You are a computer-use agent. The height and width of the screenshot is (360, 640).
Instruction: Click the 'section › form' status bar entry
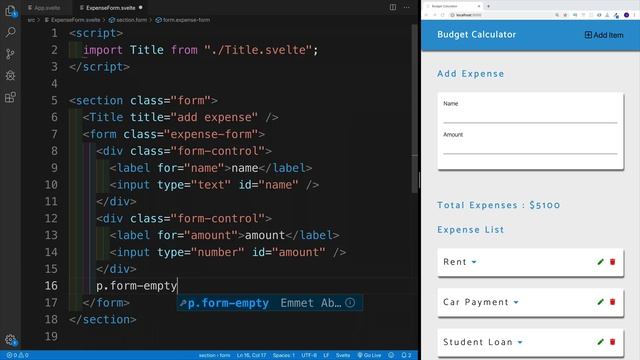(214, 356)
